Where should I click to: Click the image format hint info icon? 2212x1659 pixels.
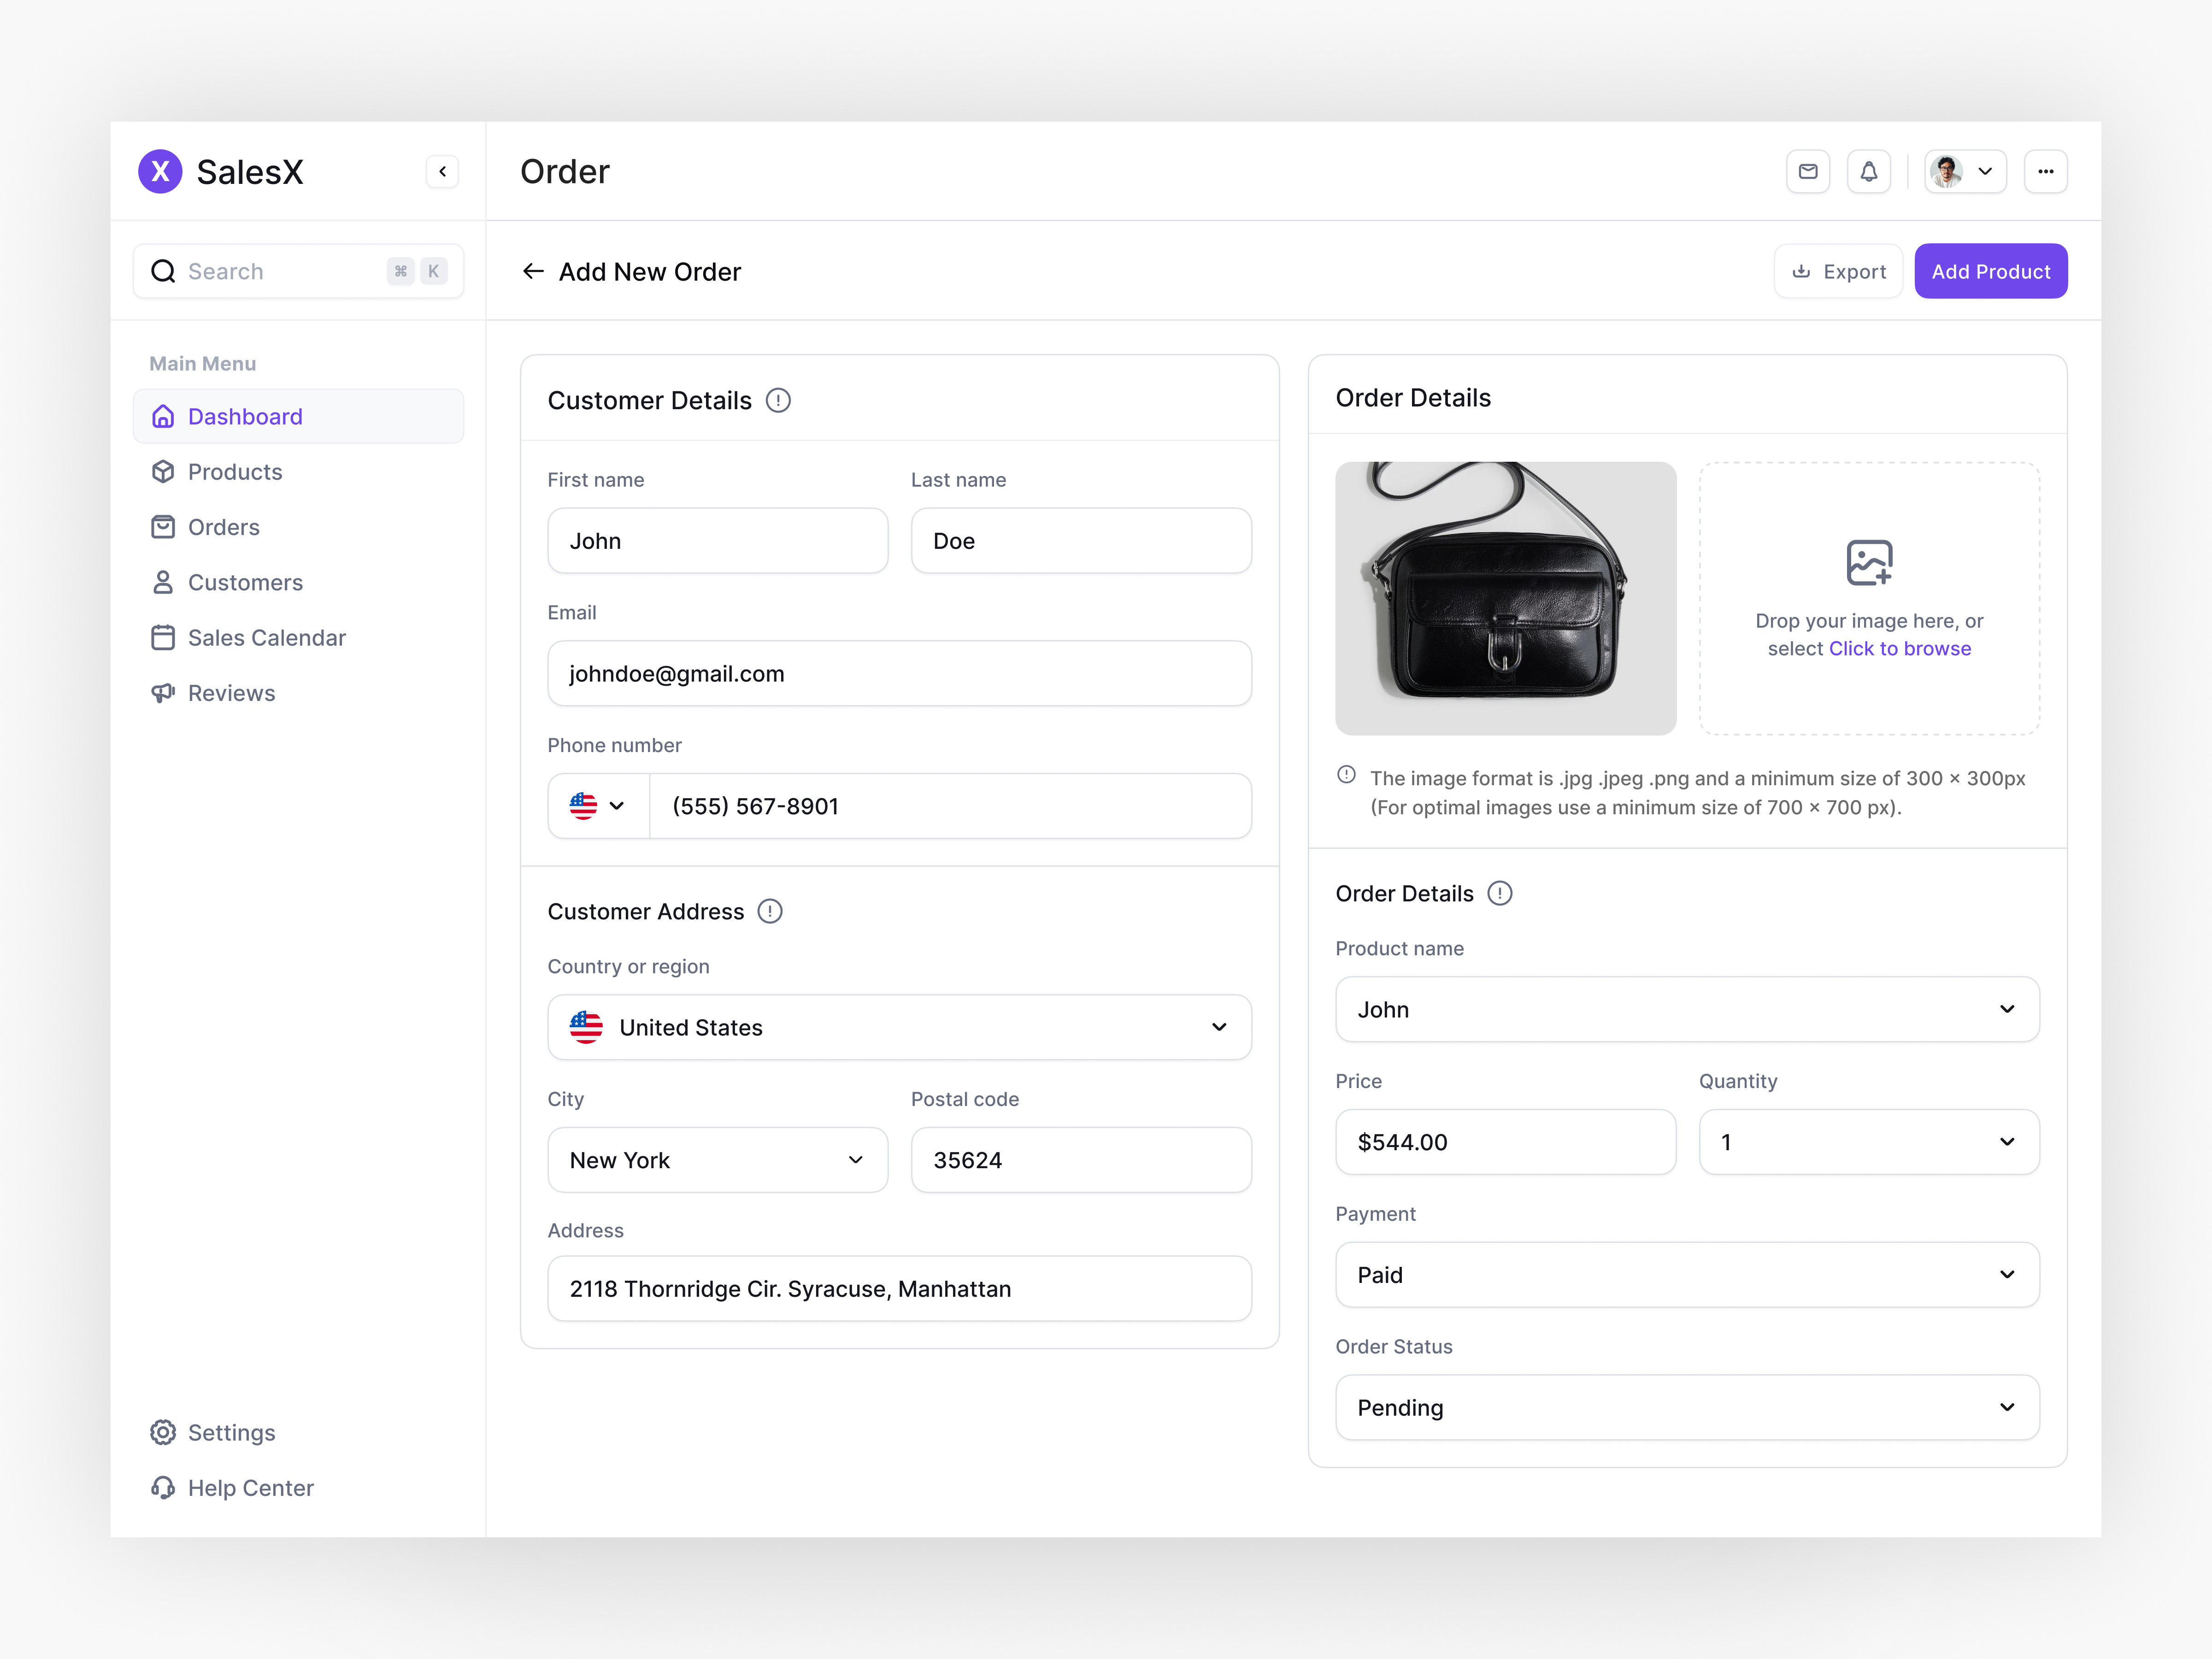(1347, 775)
